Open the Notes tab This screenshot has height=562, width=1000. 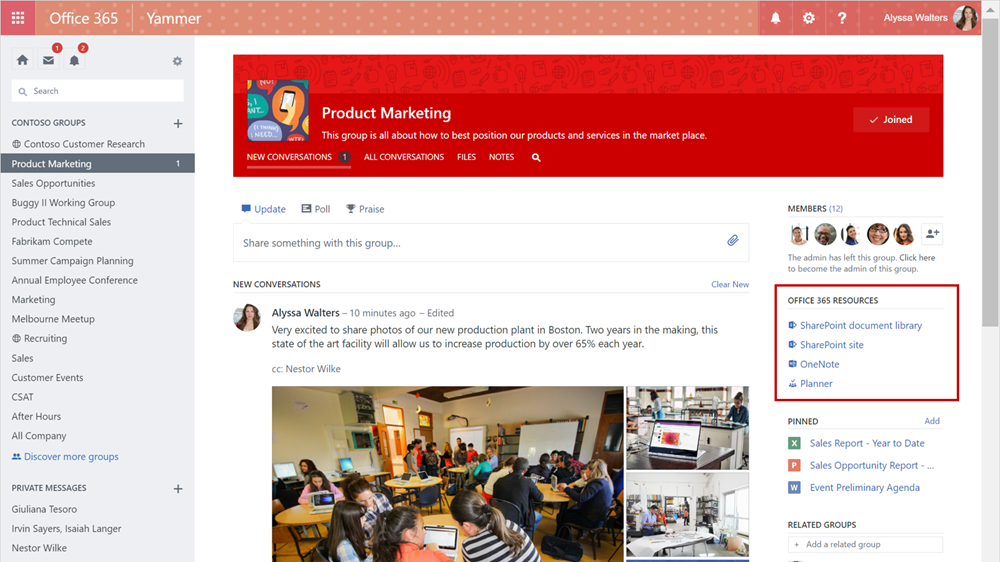click(x=501, y=157)
